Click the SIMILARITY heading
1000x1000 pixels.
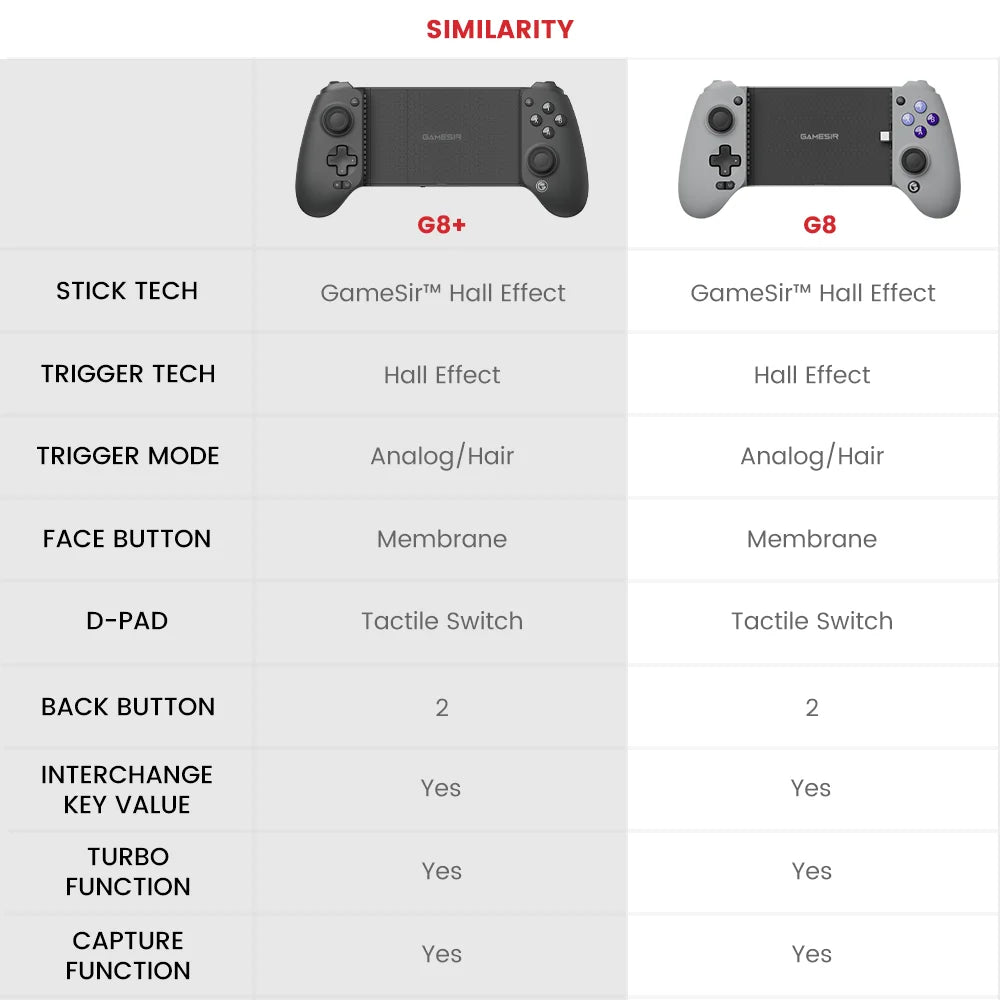click(500, 29)
